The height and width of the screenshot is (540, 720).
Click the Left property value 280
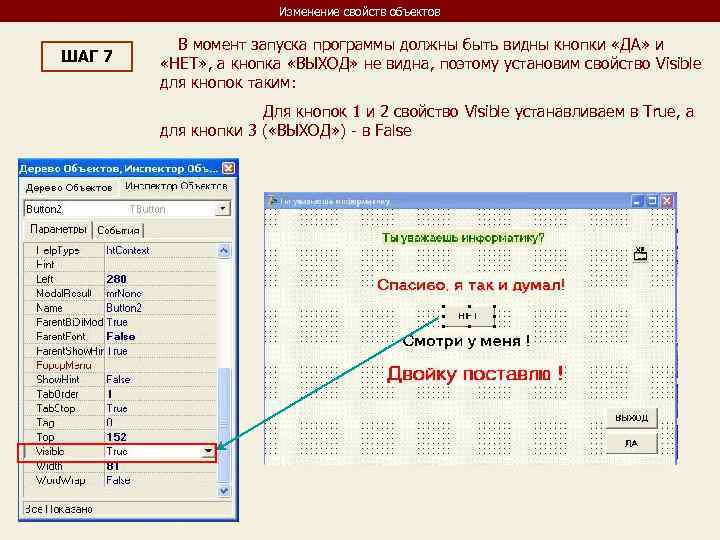click(116, 279)
